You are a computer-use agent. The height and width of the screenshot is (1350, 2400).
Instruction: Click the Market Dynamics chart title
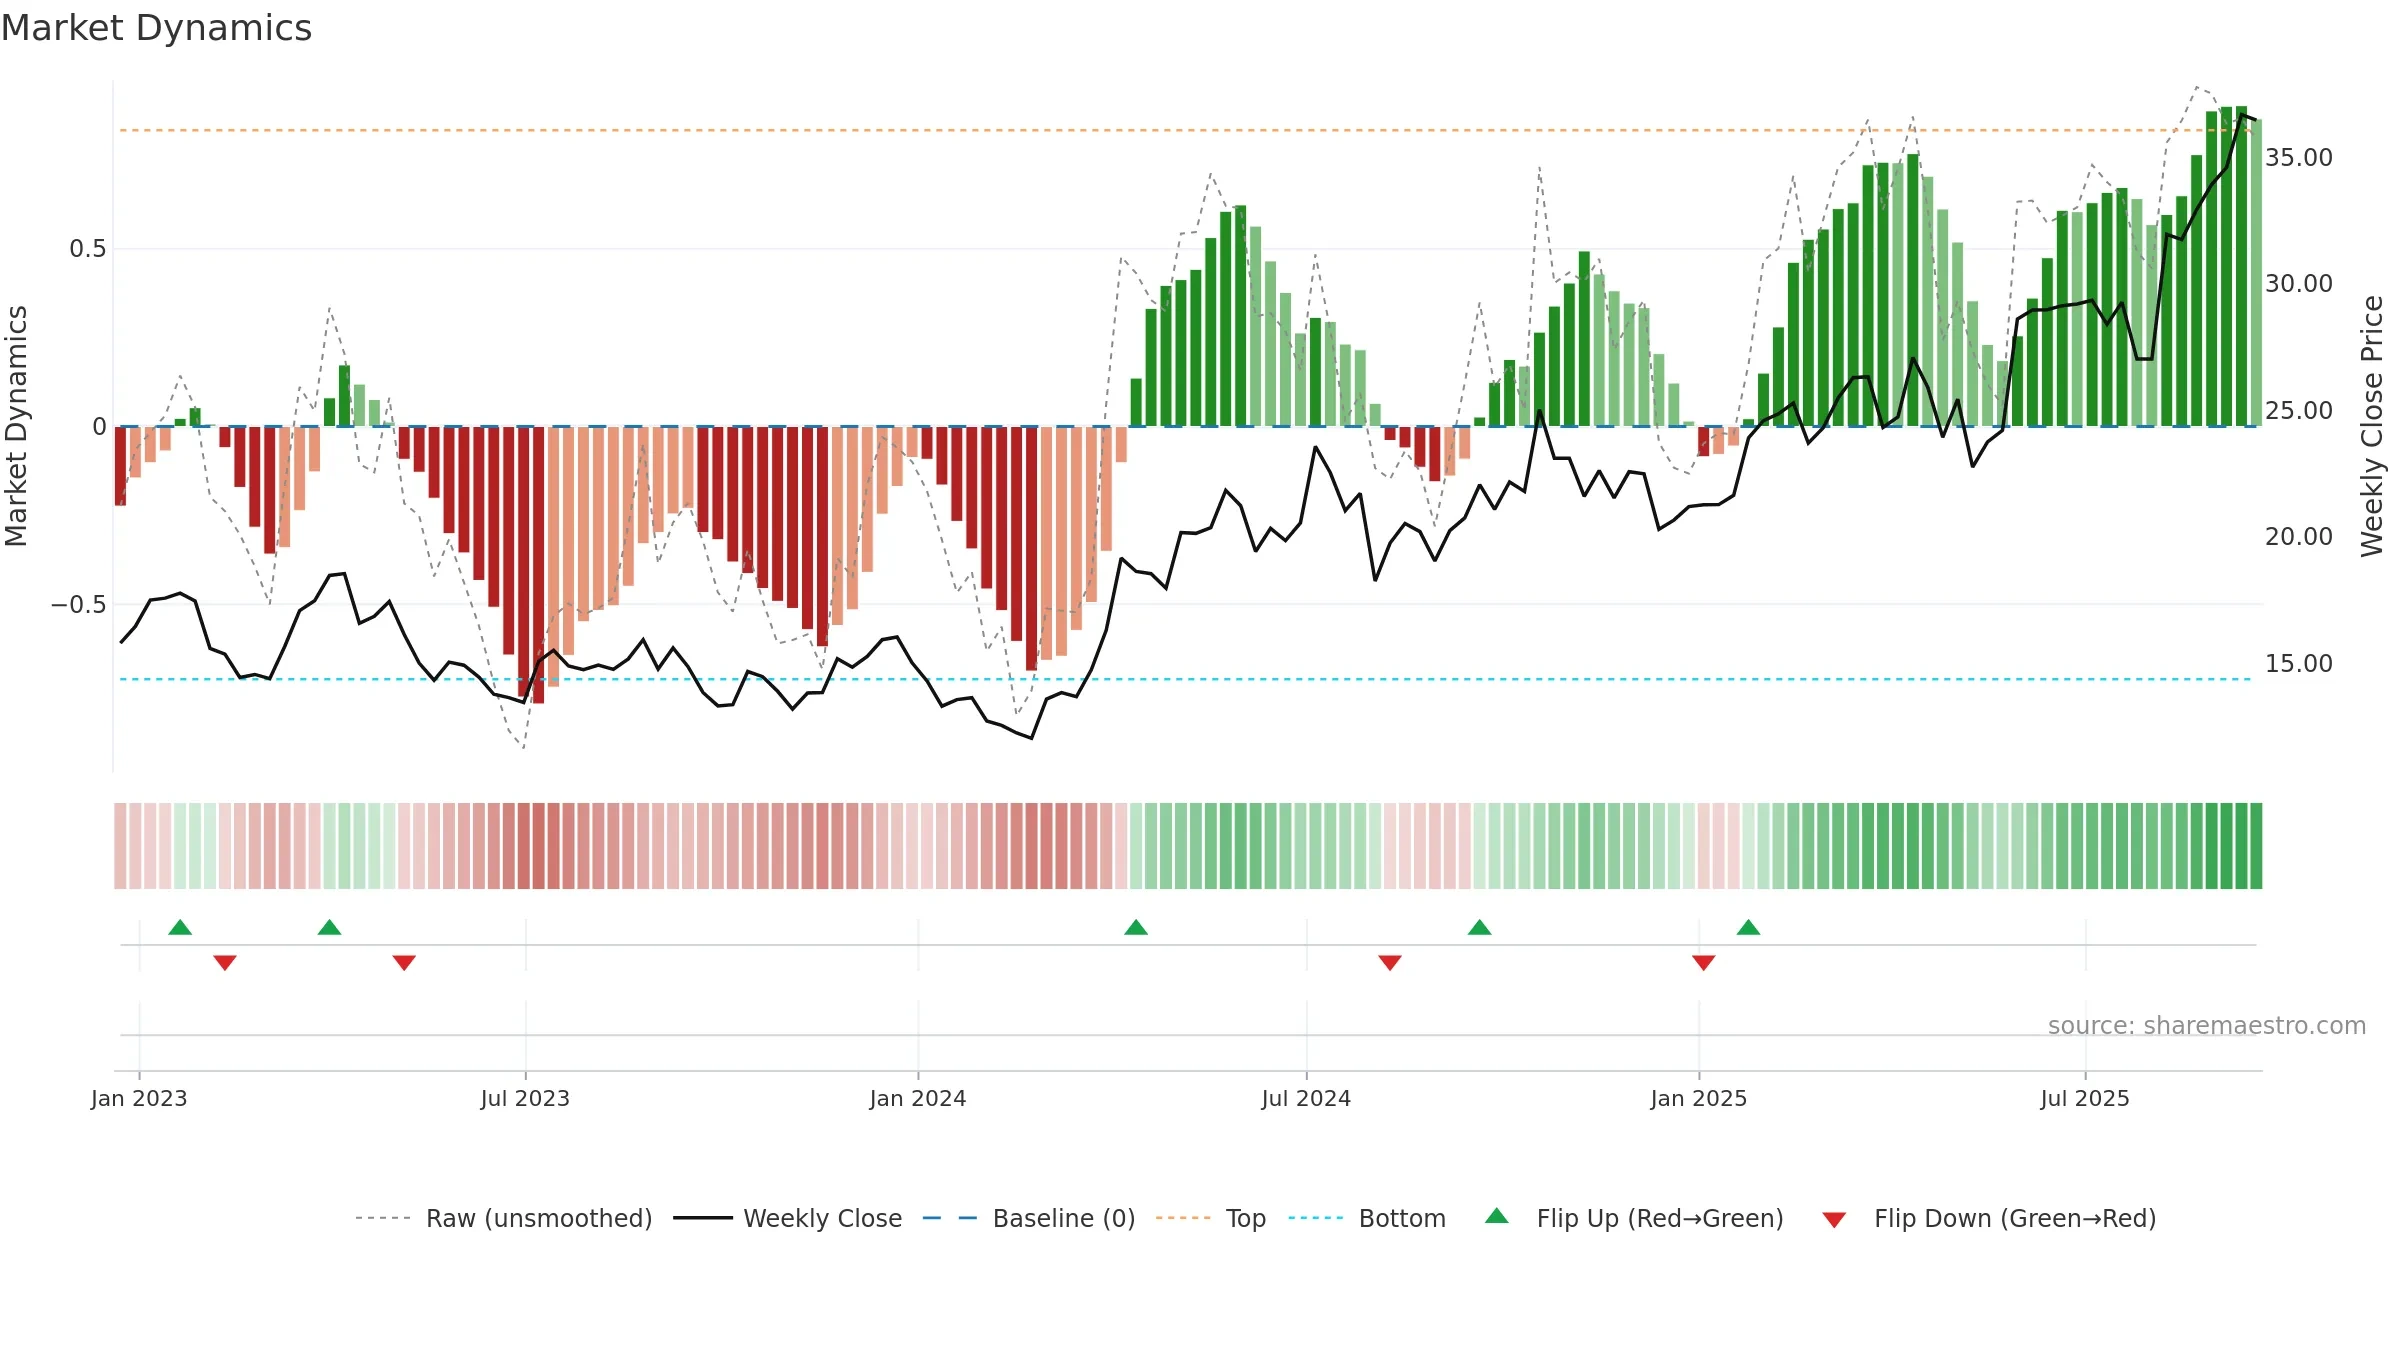click(157, 28)
